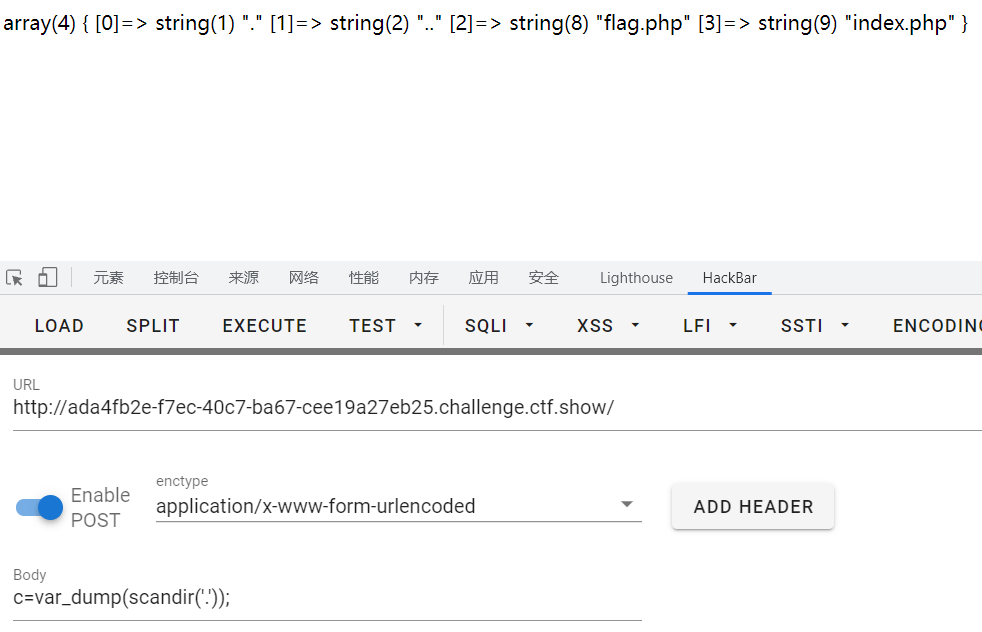The width and height of the screenshot is (982, 632).
Task: Expand the SQLI dropdown menu
Action: click(499, 326)
